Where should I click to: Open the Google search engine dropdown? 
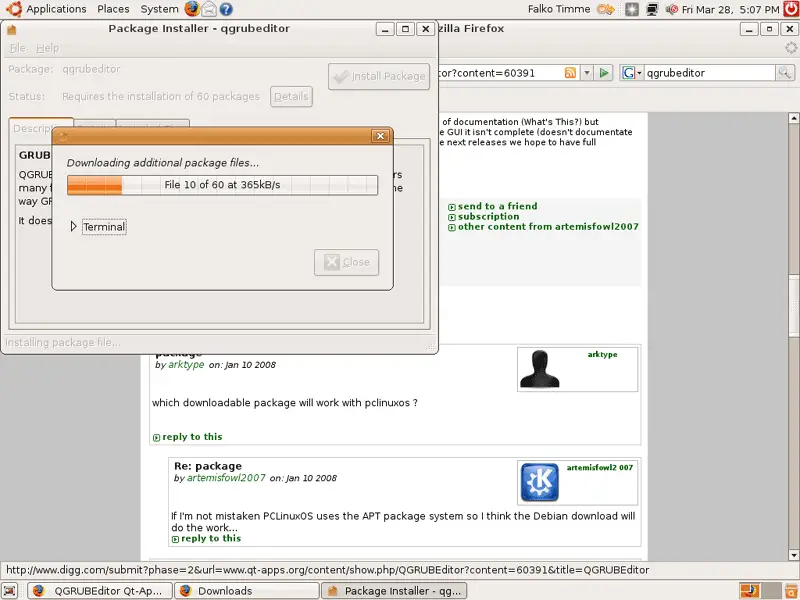click(631, 73)
